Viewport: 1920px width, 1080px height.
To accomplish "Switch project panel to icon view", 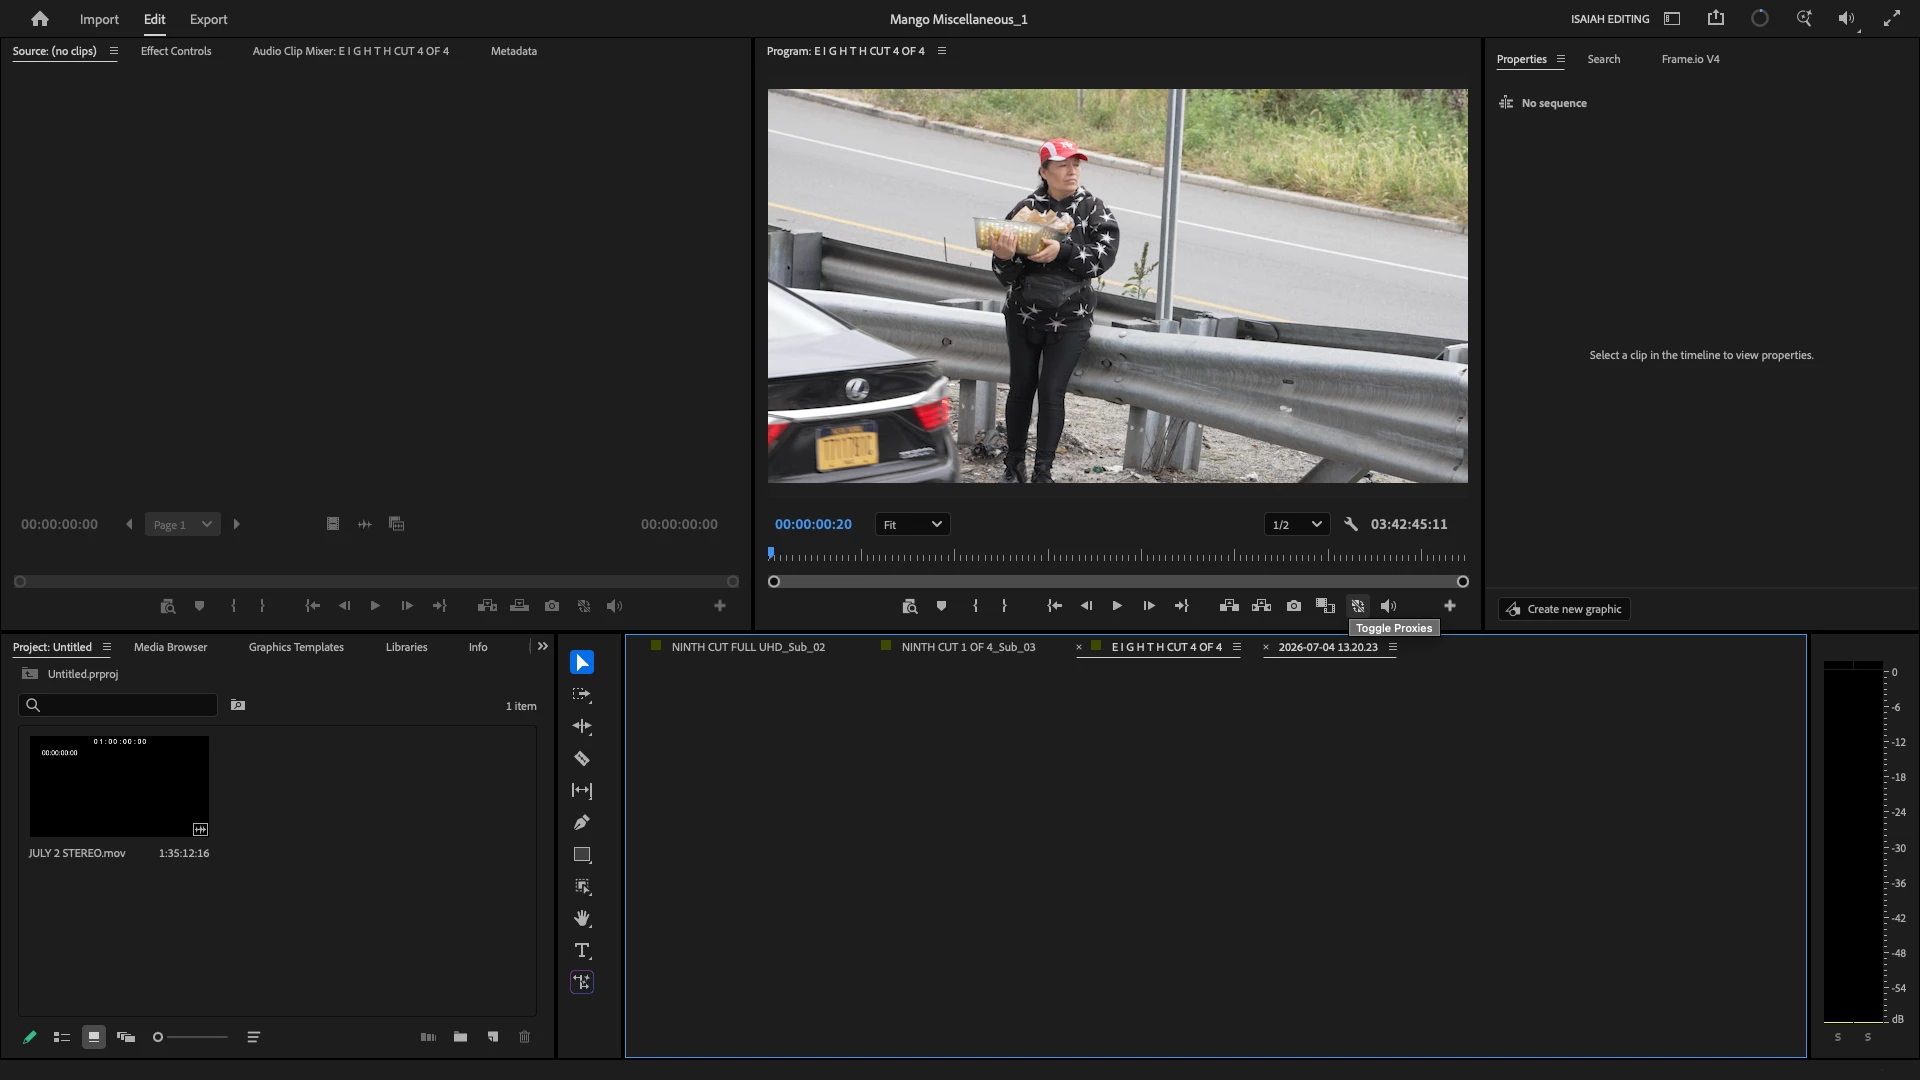I will coord(94,1037).
